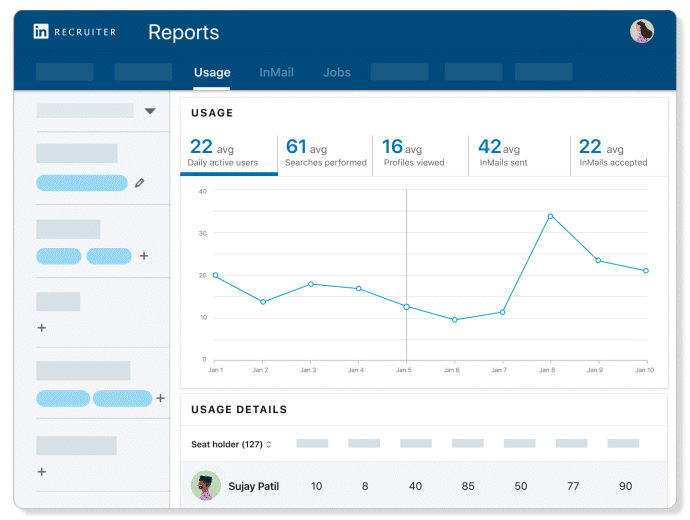Click the Jan 8 peak data point
The image size is (690, 520).
(x=550, y=216)
